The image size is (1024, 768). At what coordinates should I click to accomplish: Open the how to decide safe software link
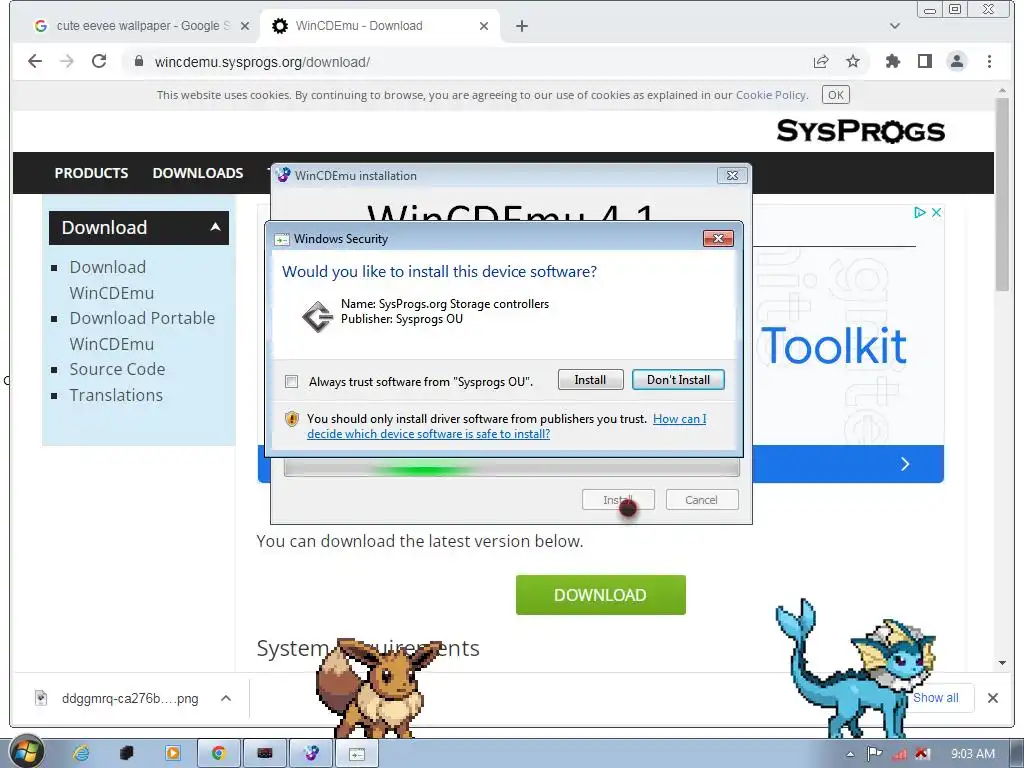[507, 426]
